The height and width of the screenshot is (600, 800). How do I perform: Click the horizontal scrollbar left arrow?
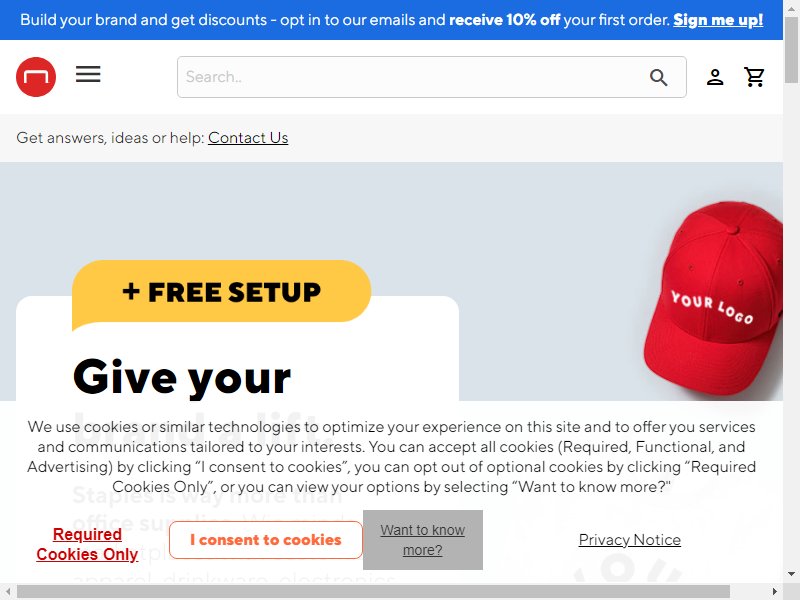tap(8, 592)
